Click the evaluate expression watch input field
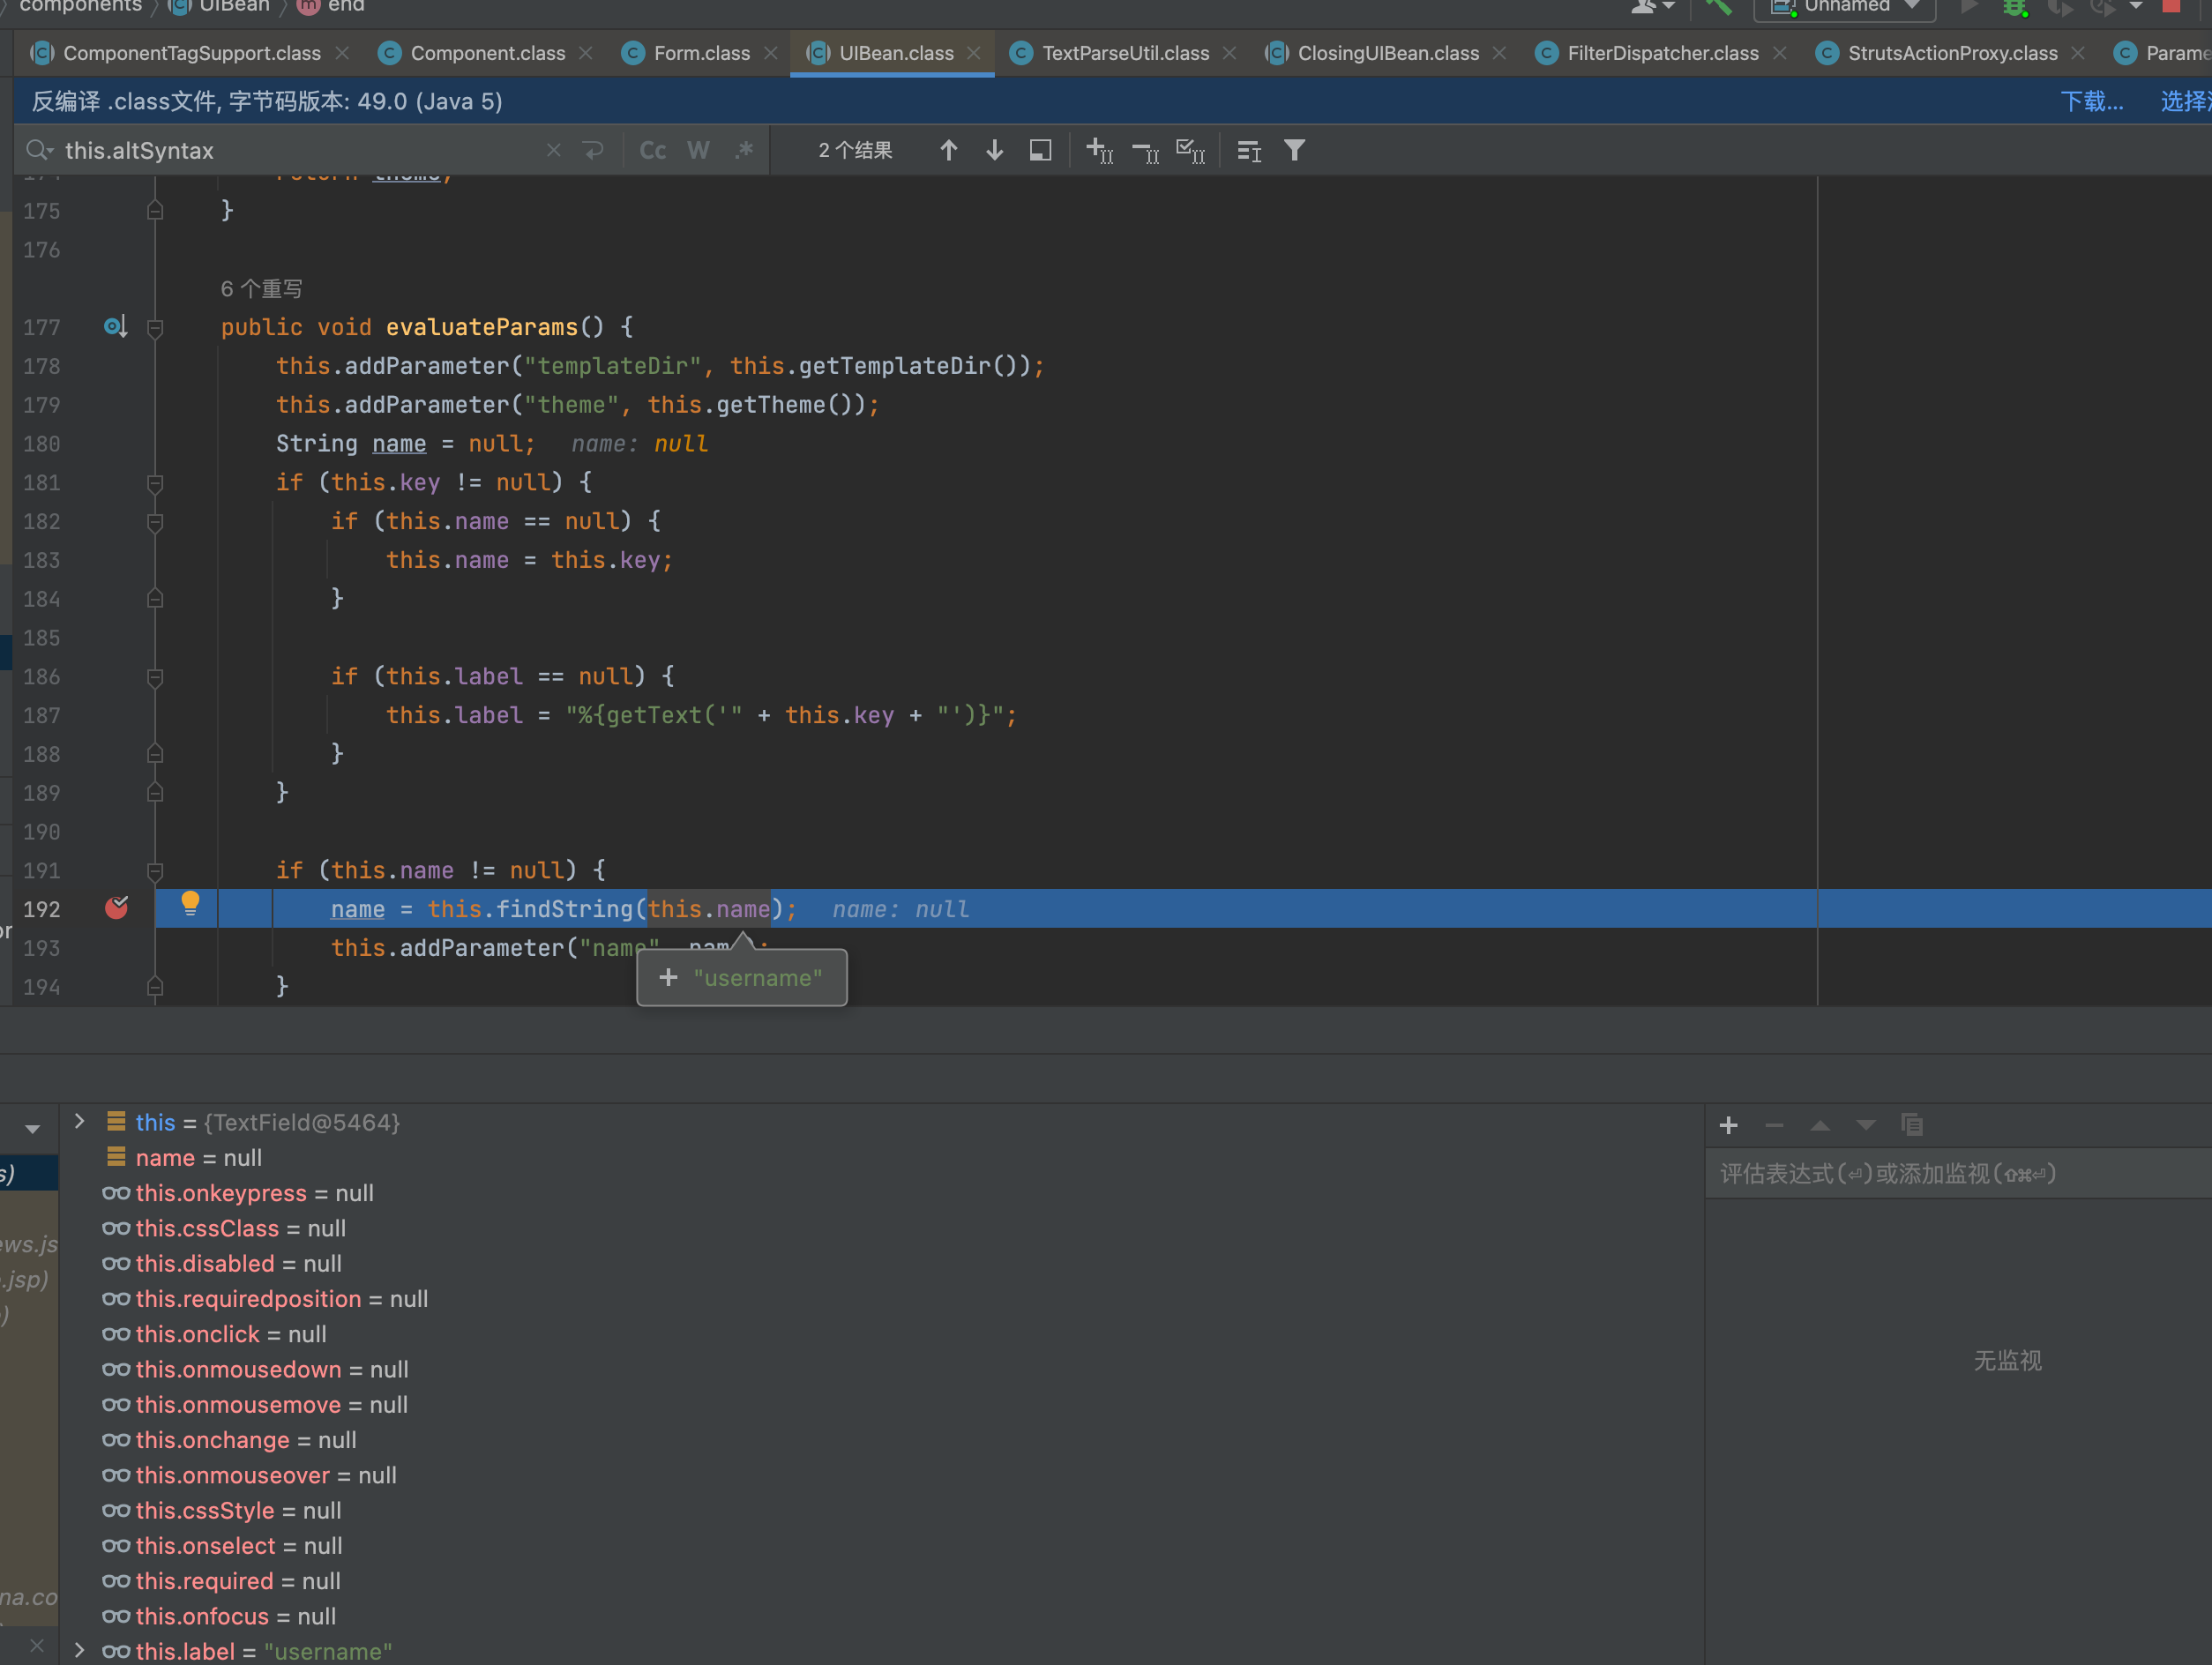Screen dimensions: 2212x1665 click(1960, 1173)
